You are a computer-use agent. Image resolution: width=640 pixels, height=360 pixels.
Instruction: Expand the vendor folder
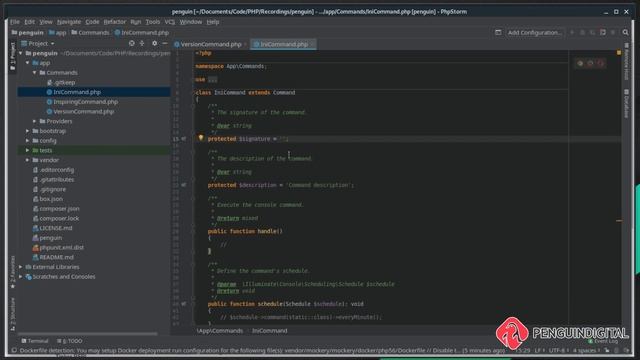pyautogui.click(x=28, y=160)
